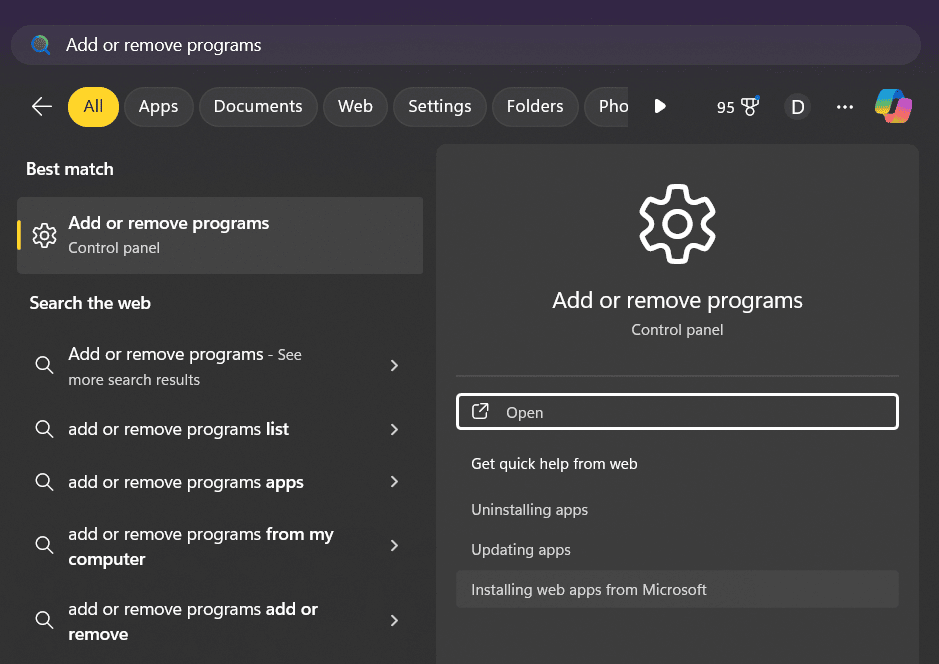This screenshot has height=664, width=939.
Task: Open the 'Uninstalling apps' help link
Action: pyautogui.click(x=529, y=510)
